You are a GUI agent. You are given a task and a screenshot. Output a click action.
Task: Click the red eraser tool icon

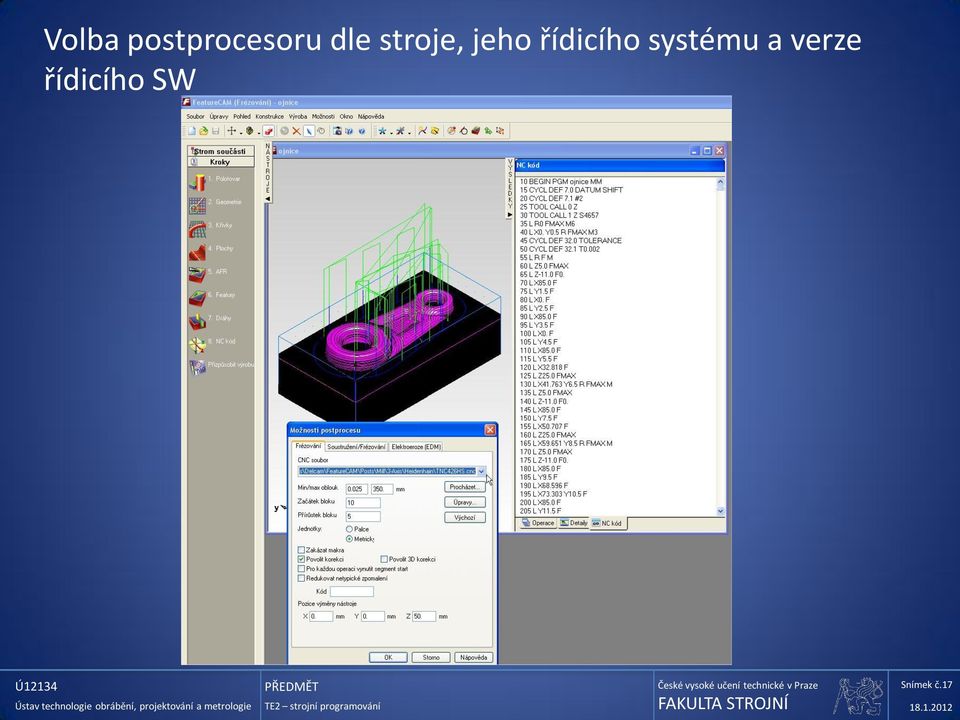pyautogui.click(x=268, y=131)
